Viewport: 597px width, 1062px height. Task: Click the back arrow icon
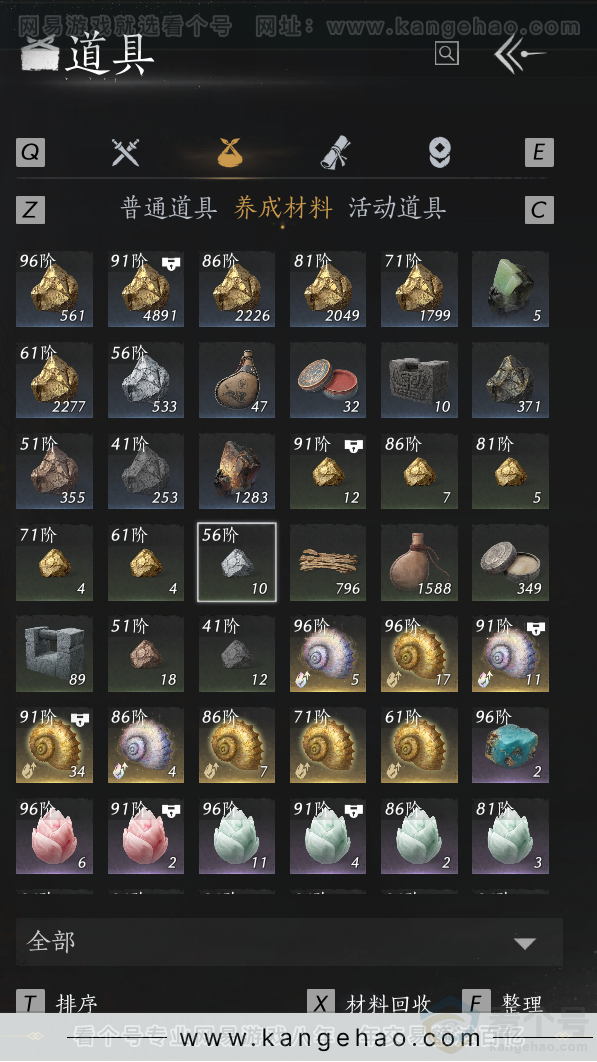pos(518,54)
